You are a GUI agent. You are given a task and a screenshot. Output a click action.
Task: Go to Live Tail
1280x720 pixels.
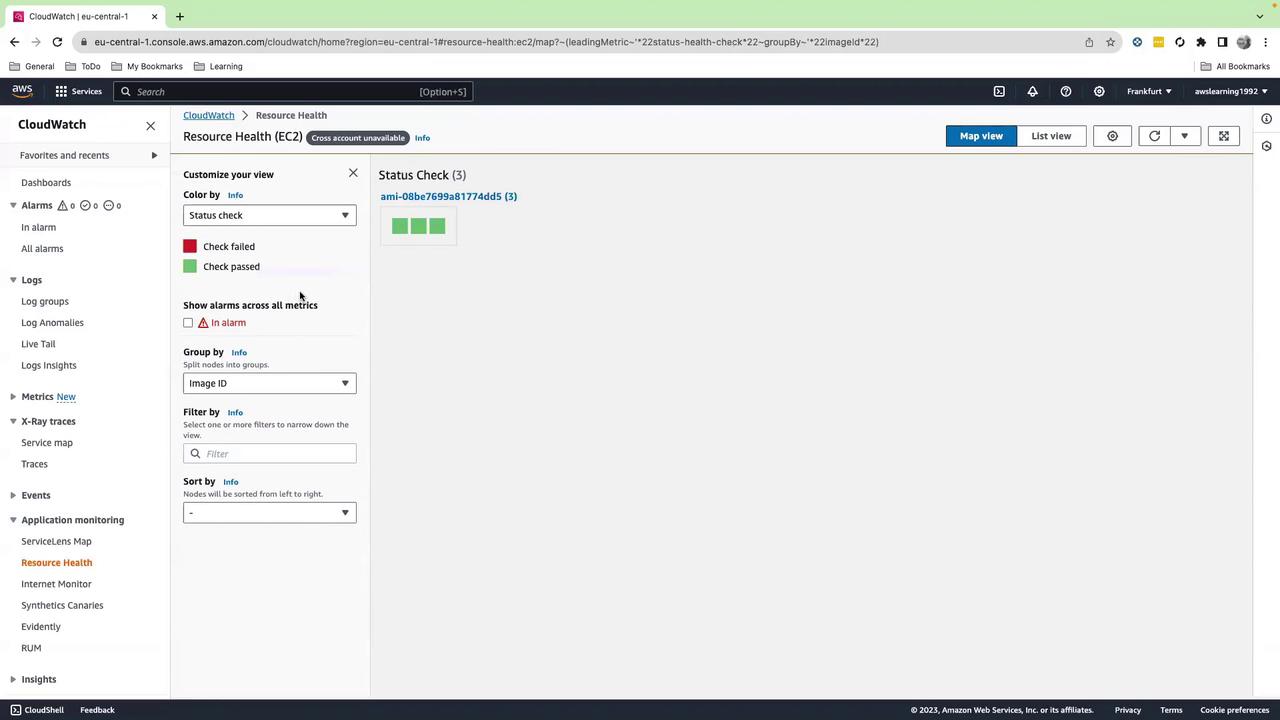pyautogui.click(x=38, y=344)
